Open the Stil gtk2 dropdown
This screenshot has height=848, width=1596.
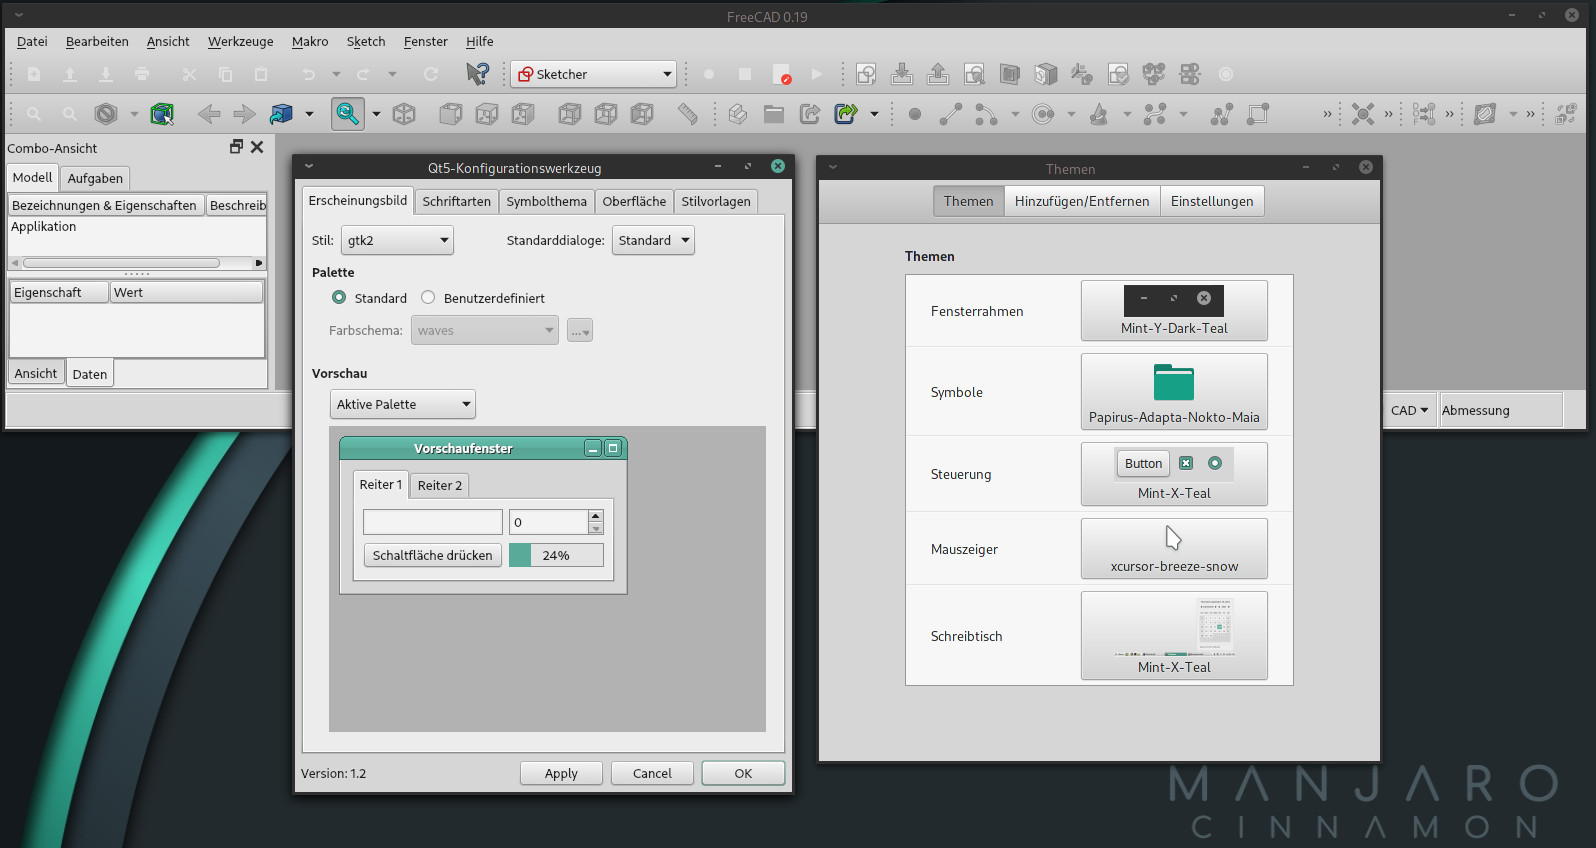(397, 240)
